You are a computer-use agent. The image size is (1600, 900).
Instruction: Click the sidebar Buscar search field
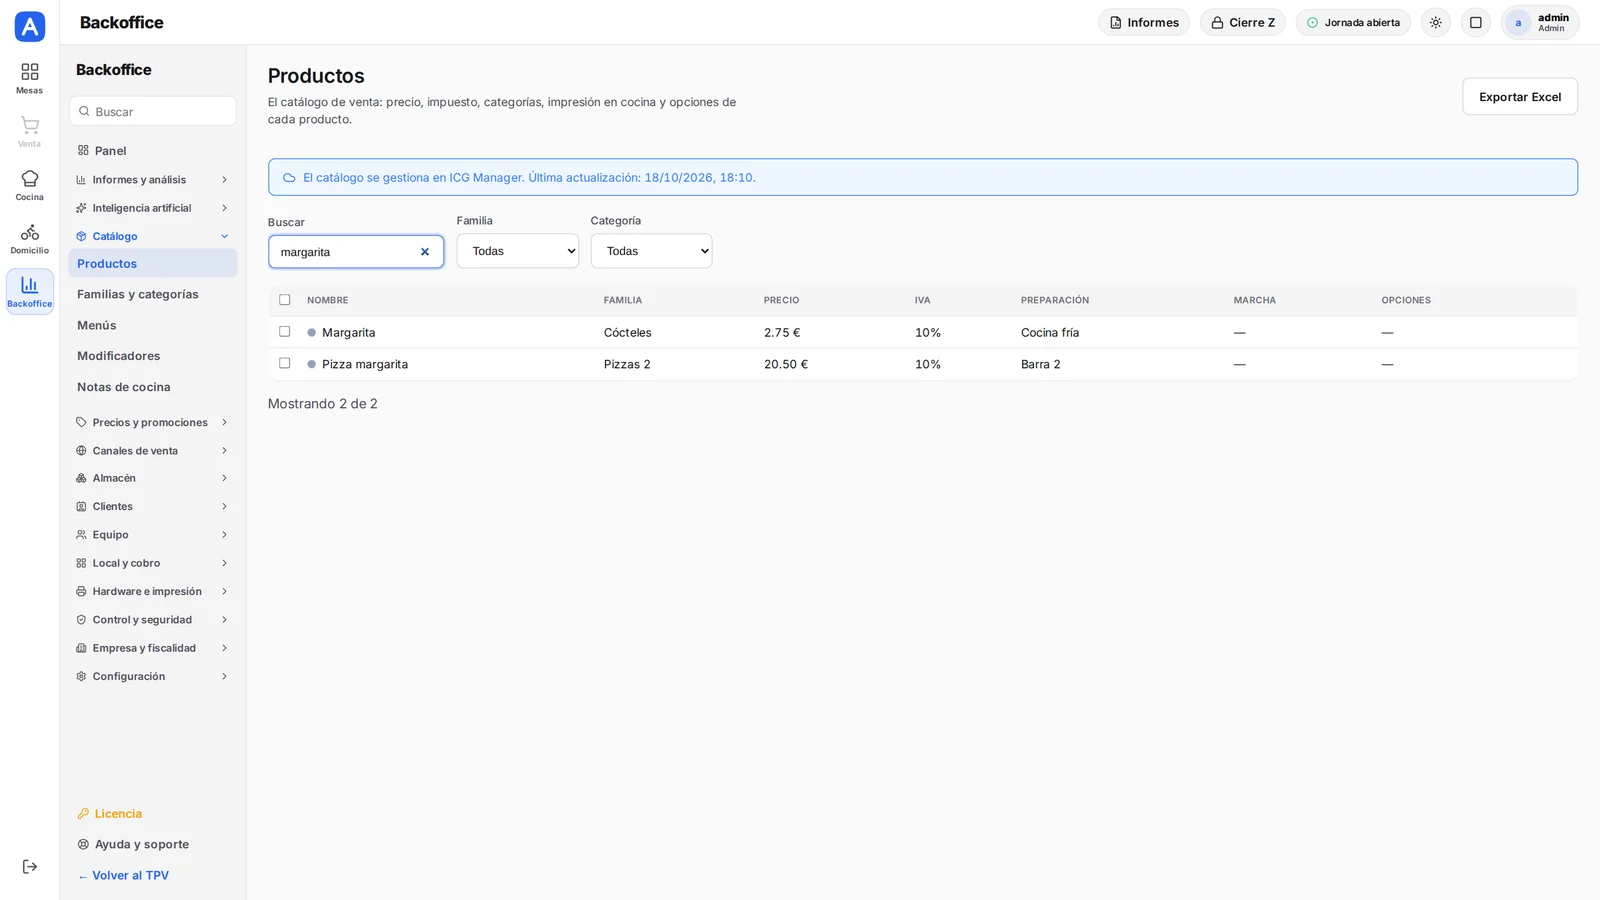coord(153,111)
